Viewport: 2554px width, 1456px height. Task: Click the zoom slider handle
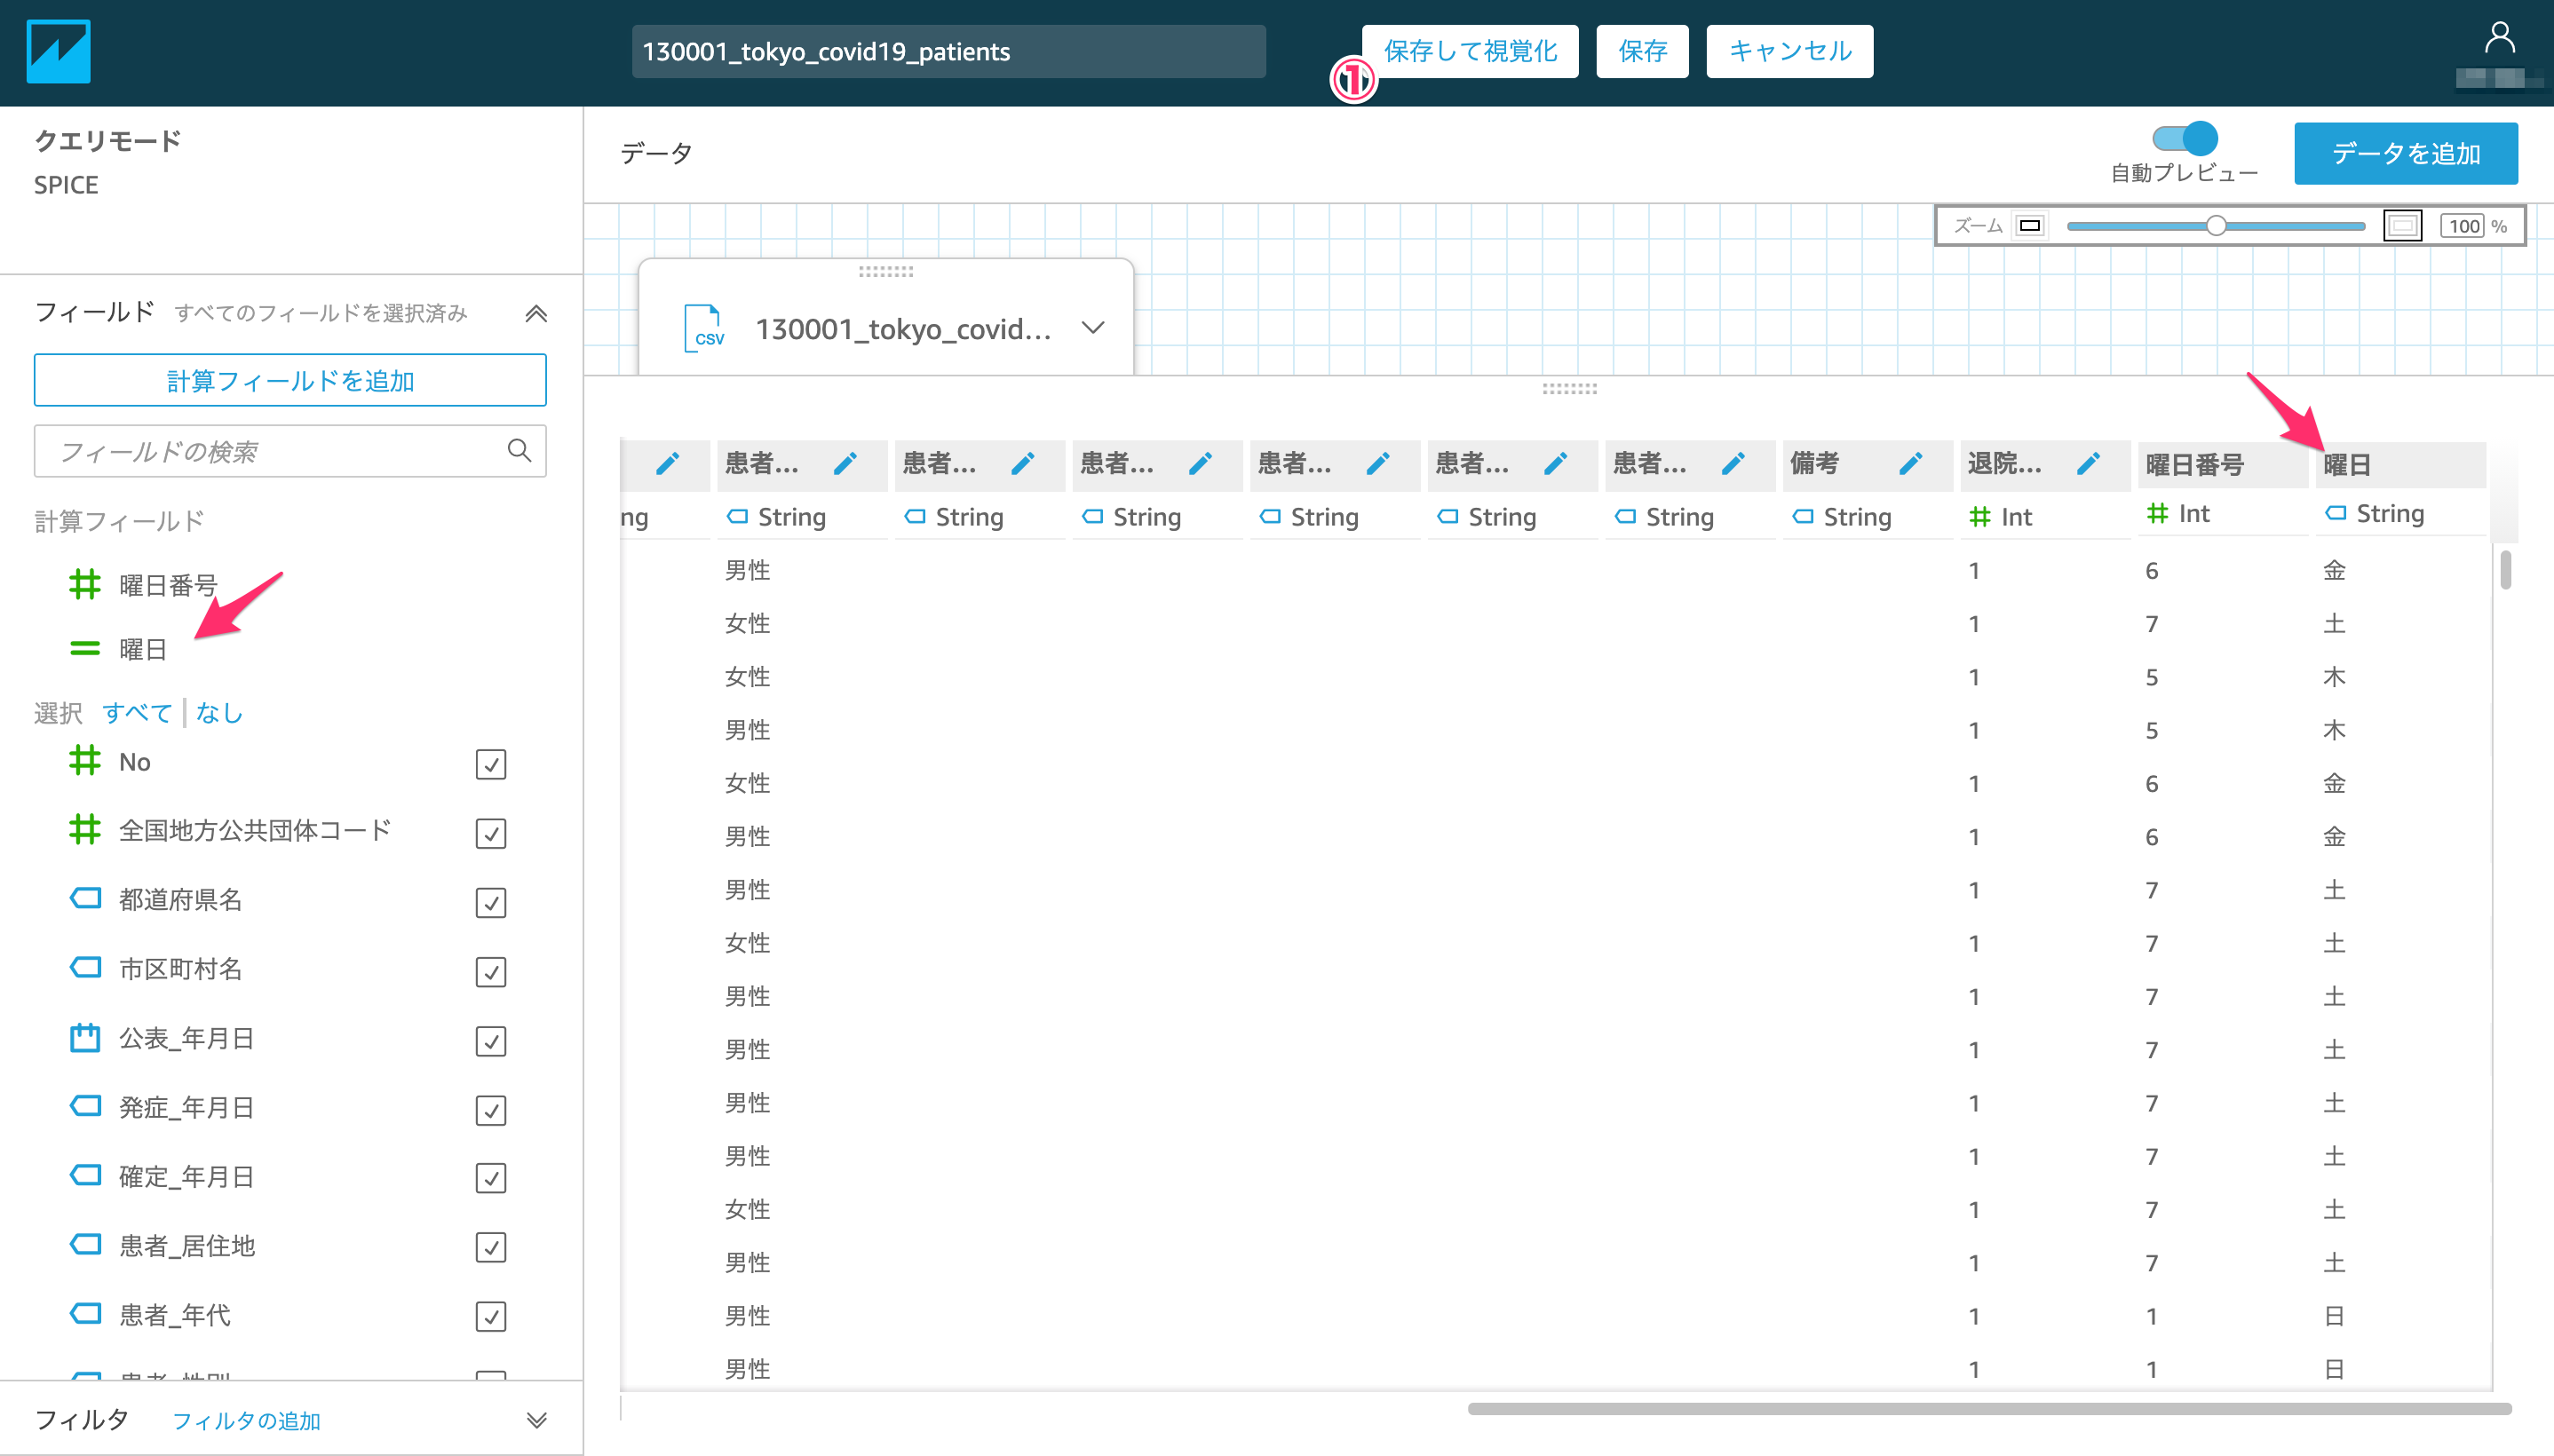(x=2216, y=226)
